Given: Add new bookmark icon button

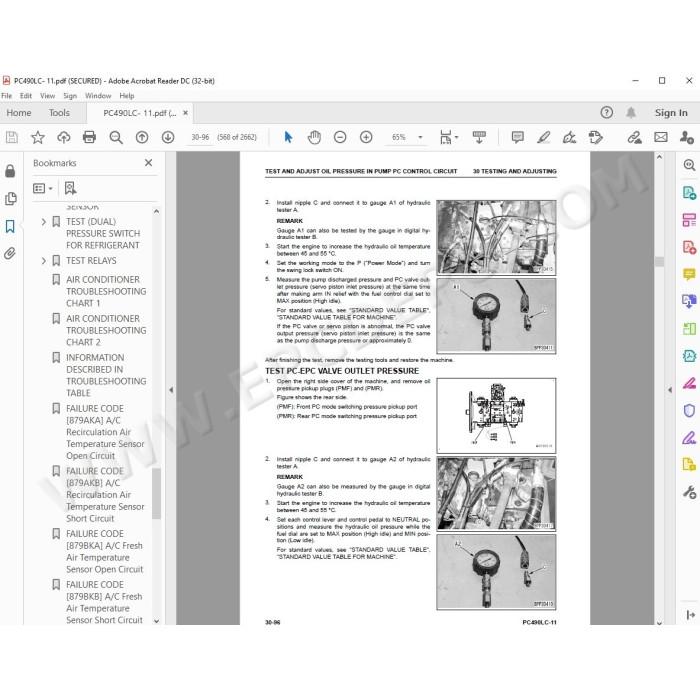Looking at the screenshot, I should (71, 188).
